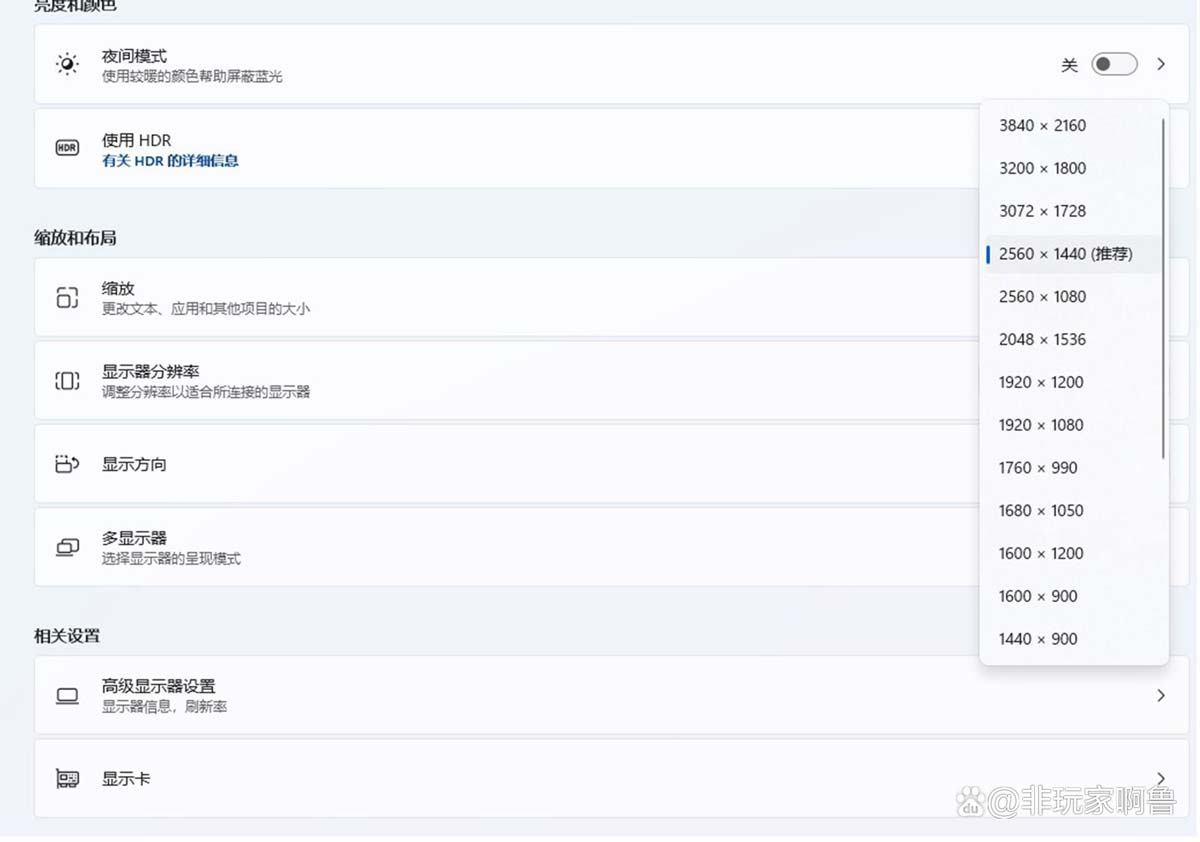Click the HDR badge icon
1200x842 pixels.
[67, 148]
